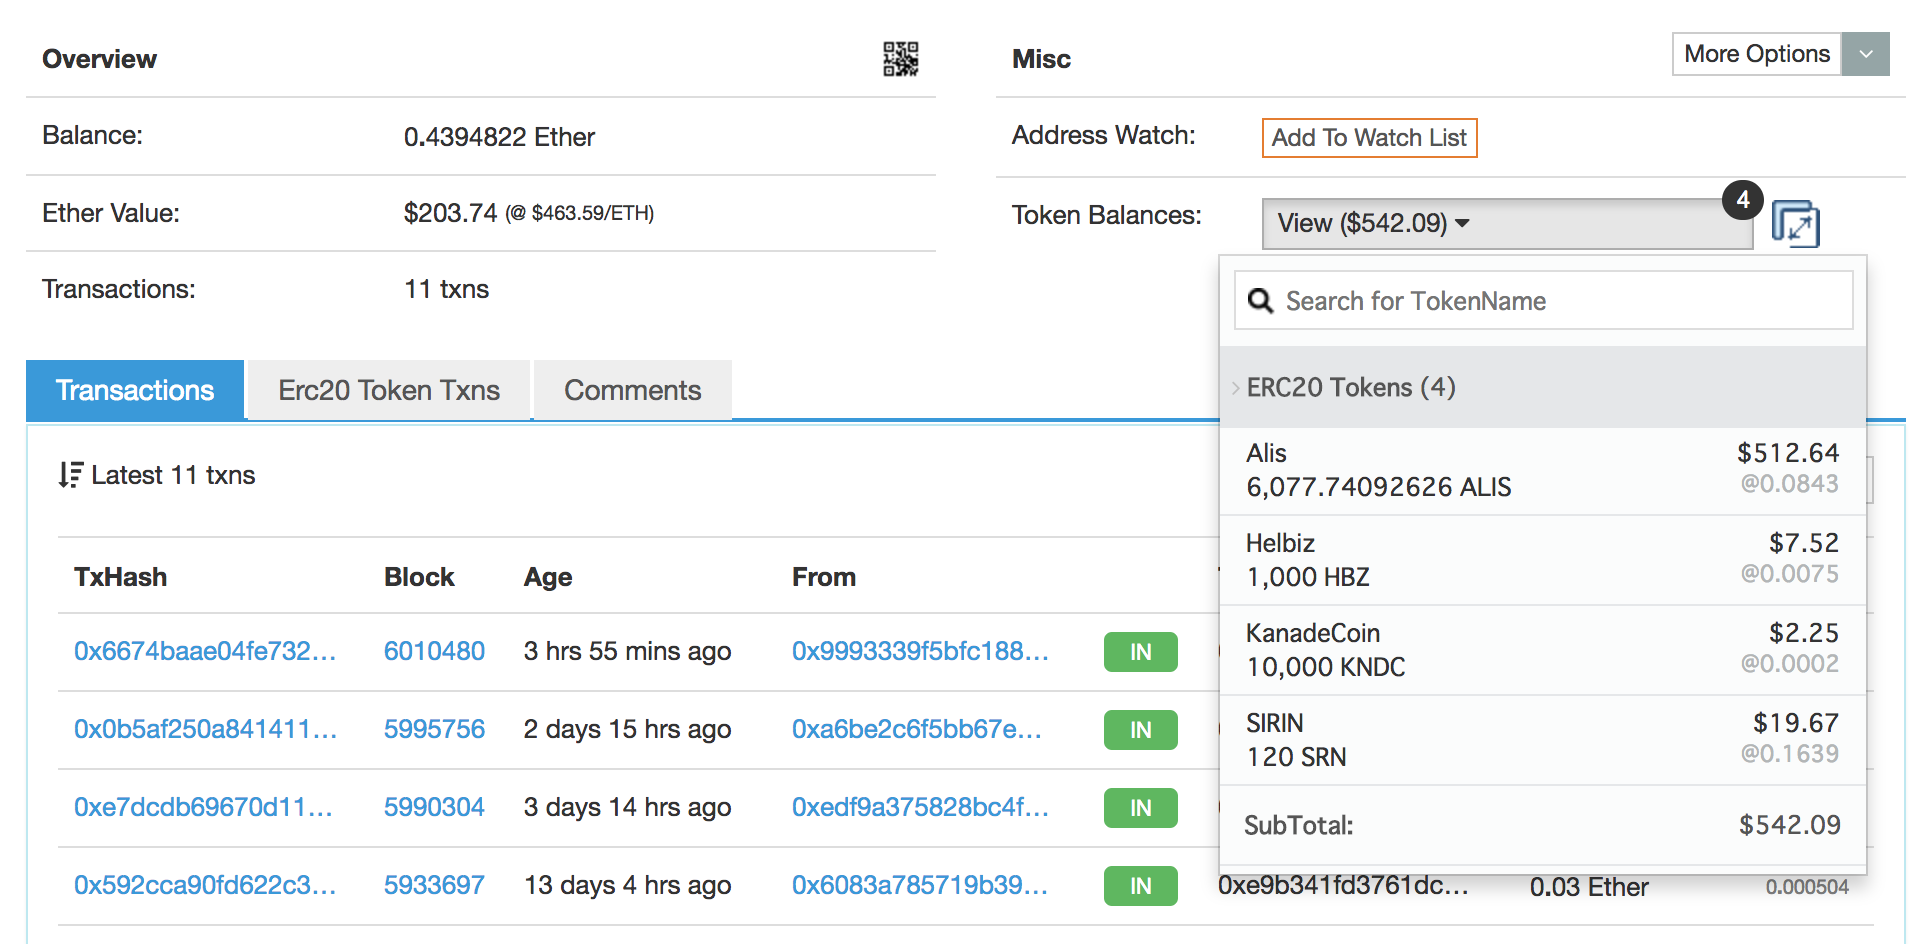This screenshot has height=944, width=1924.
Task: Click the token count badge showing 4
Action: pos(1742,200)
